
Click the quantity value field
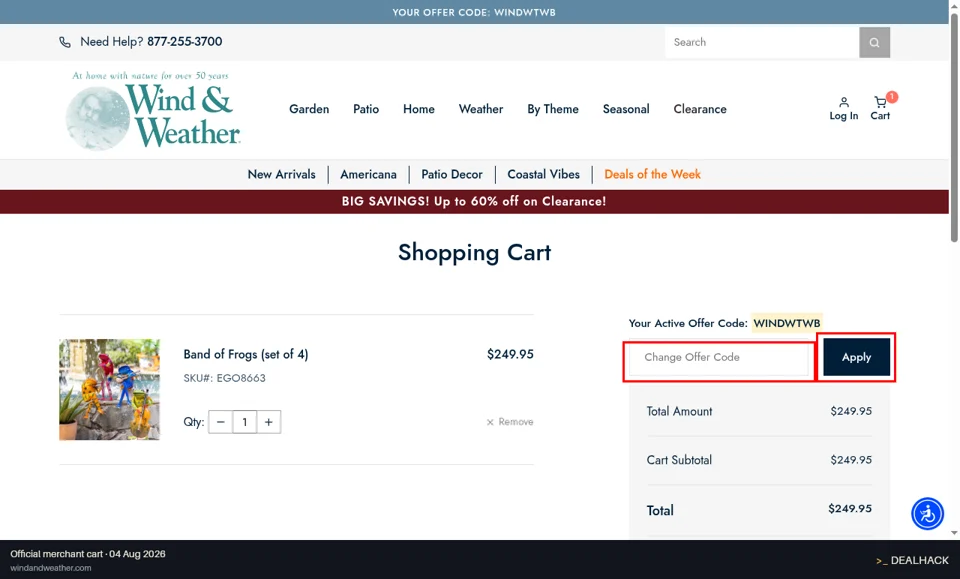pyautogui.click(x=244, y=422)
